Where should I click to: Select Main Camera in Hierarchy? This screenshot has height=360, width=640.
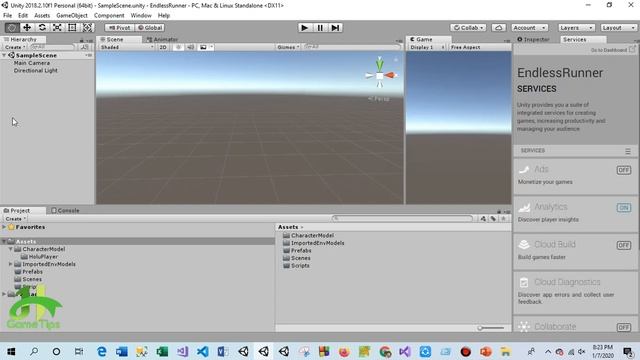click(32, 63)
